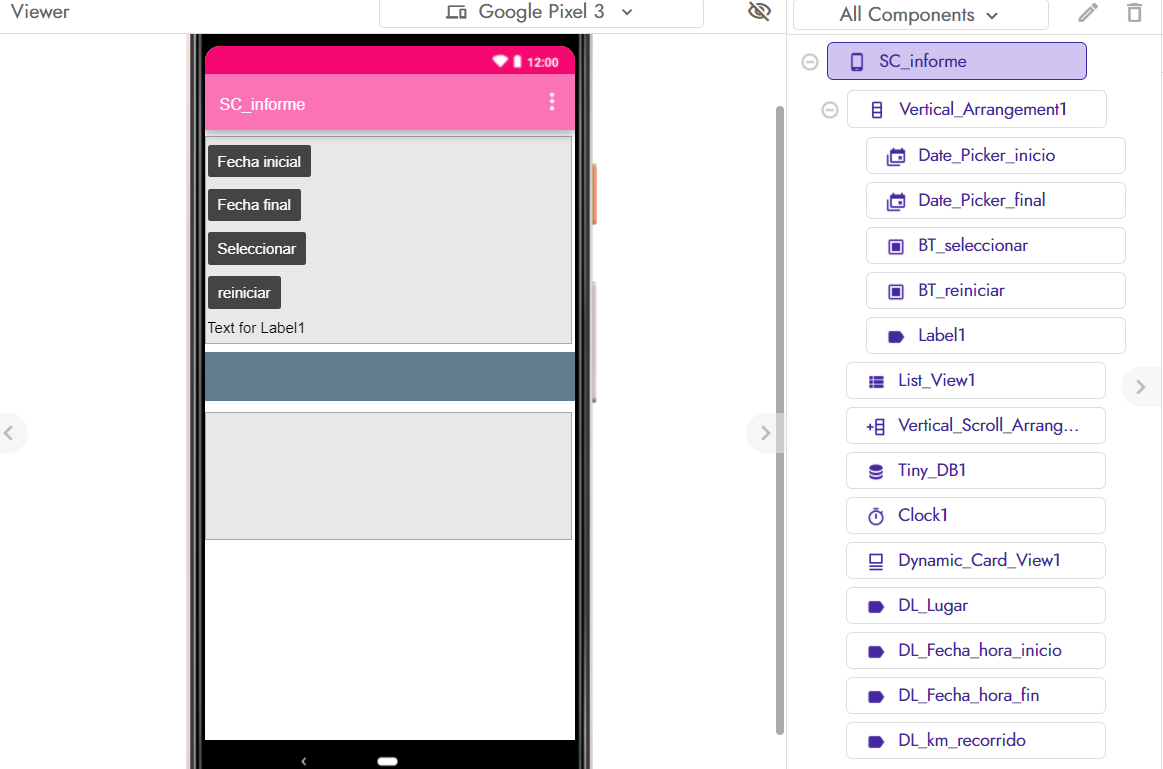The height and width of the screenshot is (769, 1163).
Task: Click the Clock1 stopwatch icon
Action: 876,516
